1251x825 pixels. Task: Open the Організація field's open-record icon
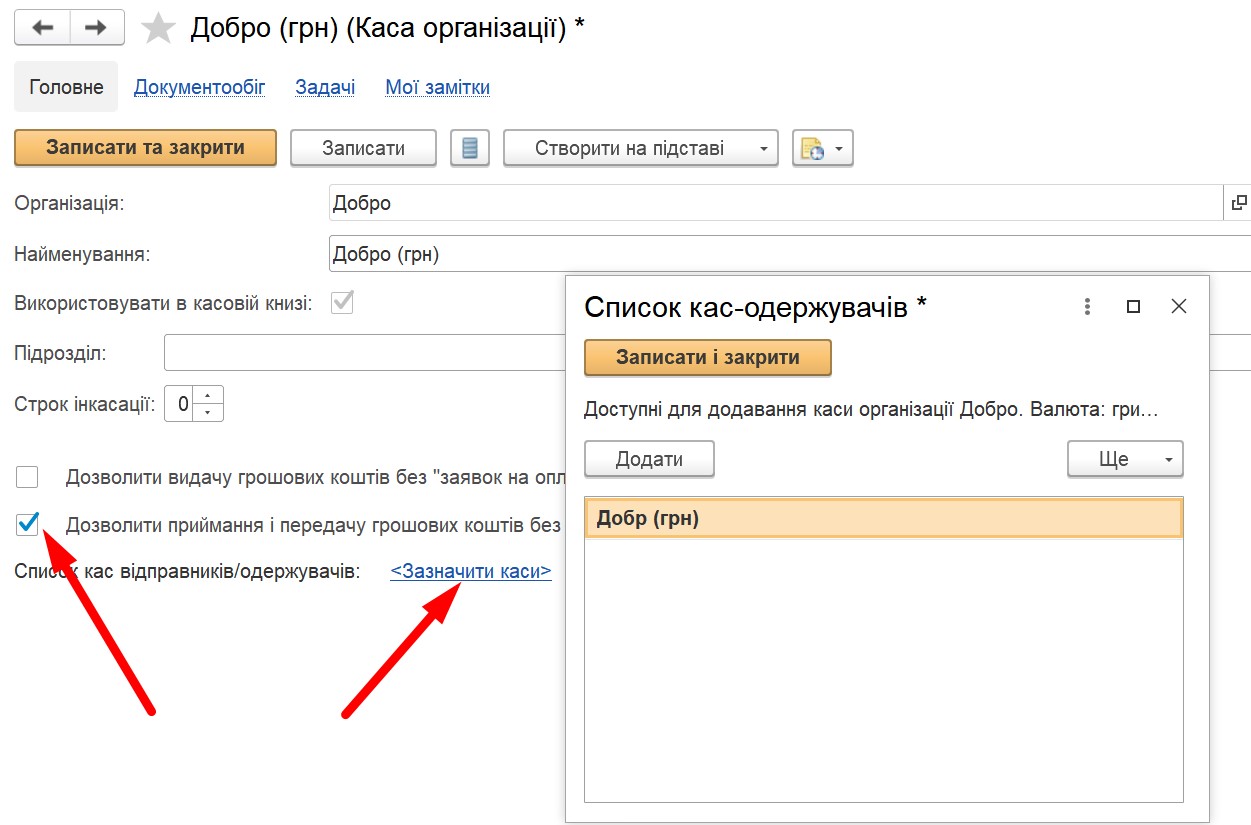1239,203
